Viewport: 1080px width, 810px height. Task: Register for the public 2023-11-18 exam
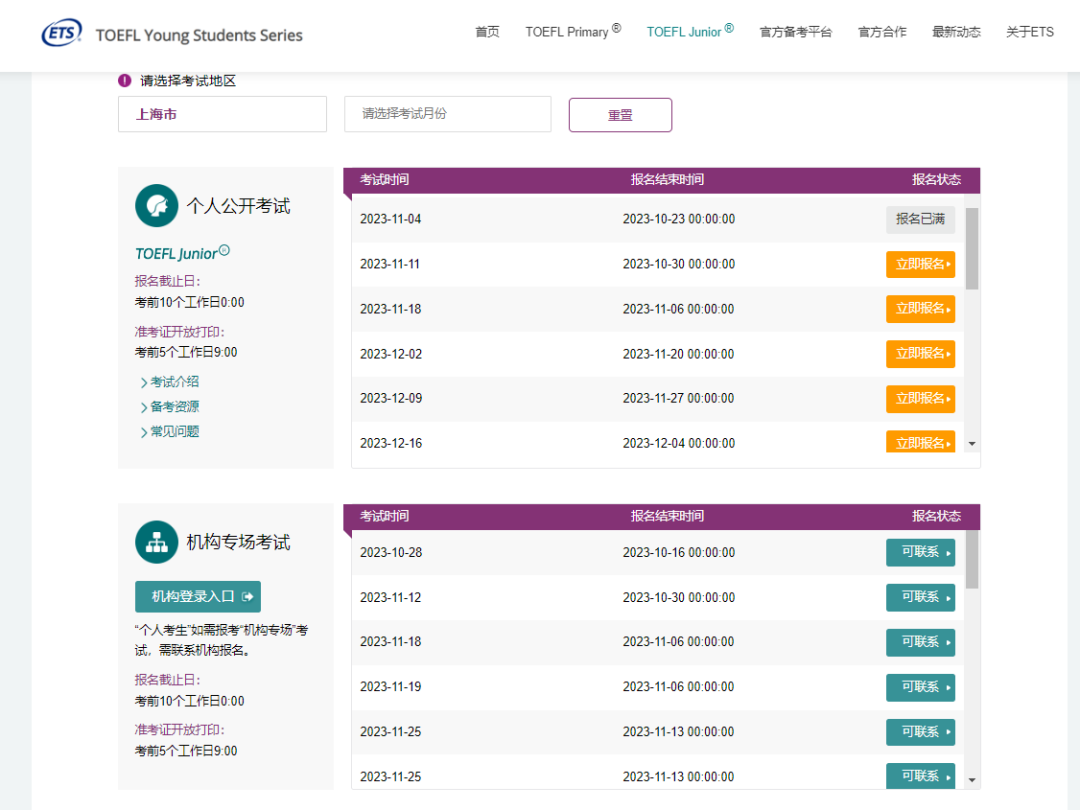pyautogui.click(x=920, y=309)
